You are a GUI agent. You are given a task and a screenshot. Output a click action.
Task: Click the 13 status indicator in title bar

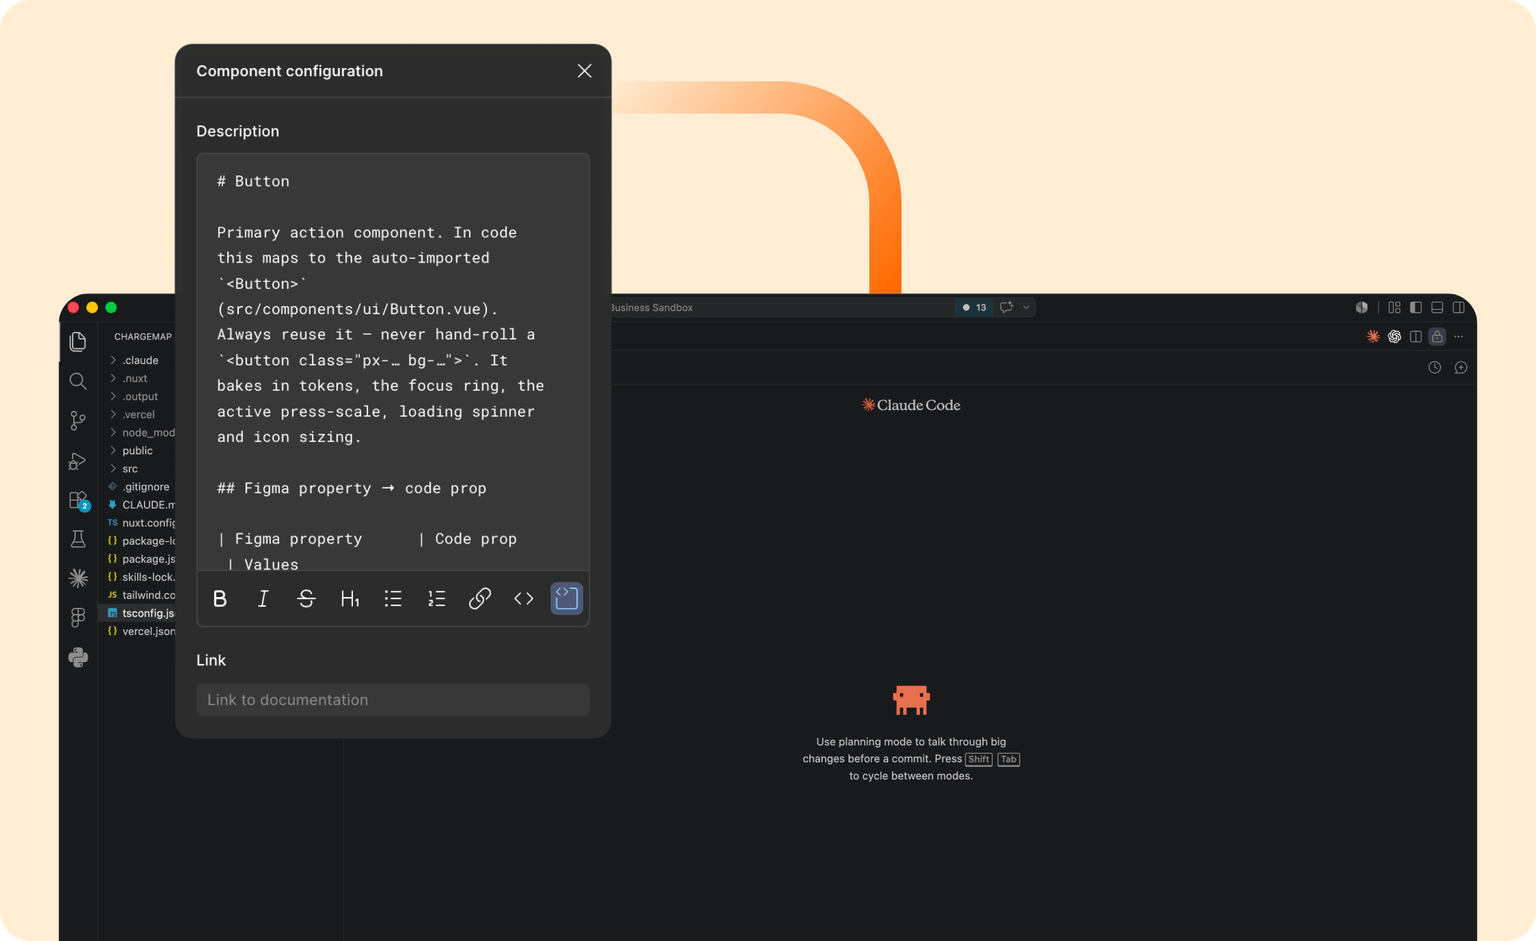click(975, 307)
